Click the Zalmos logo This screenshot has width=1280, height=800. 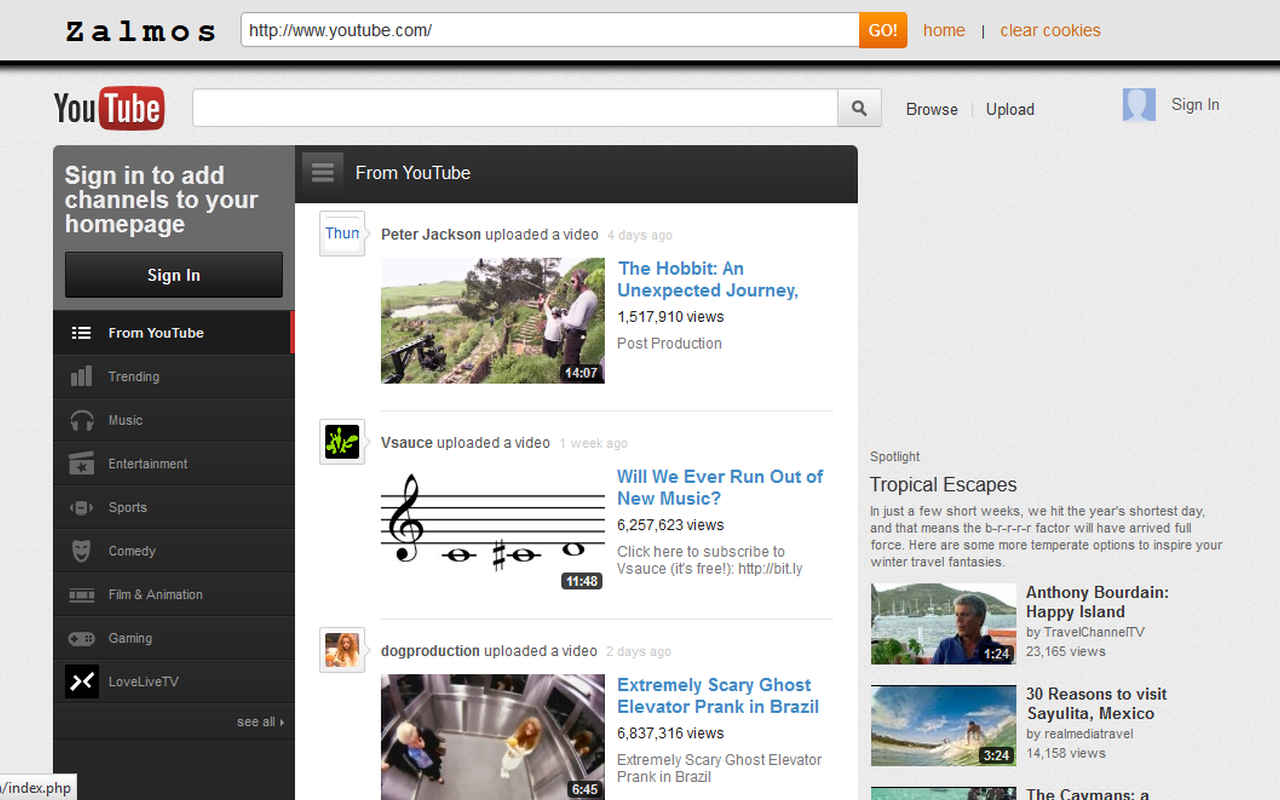click(x=141, y=32)
